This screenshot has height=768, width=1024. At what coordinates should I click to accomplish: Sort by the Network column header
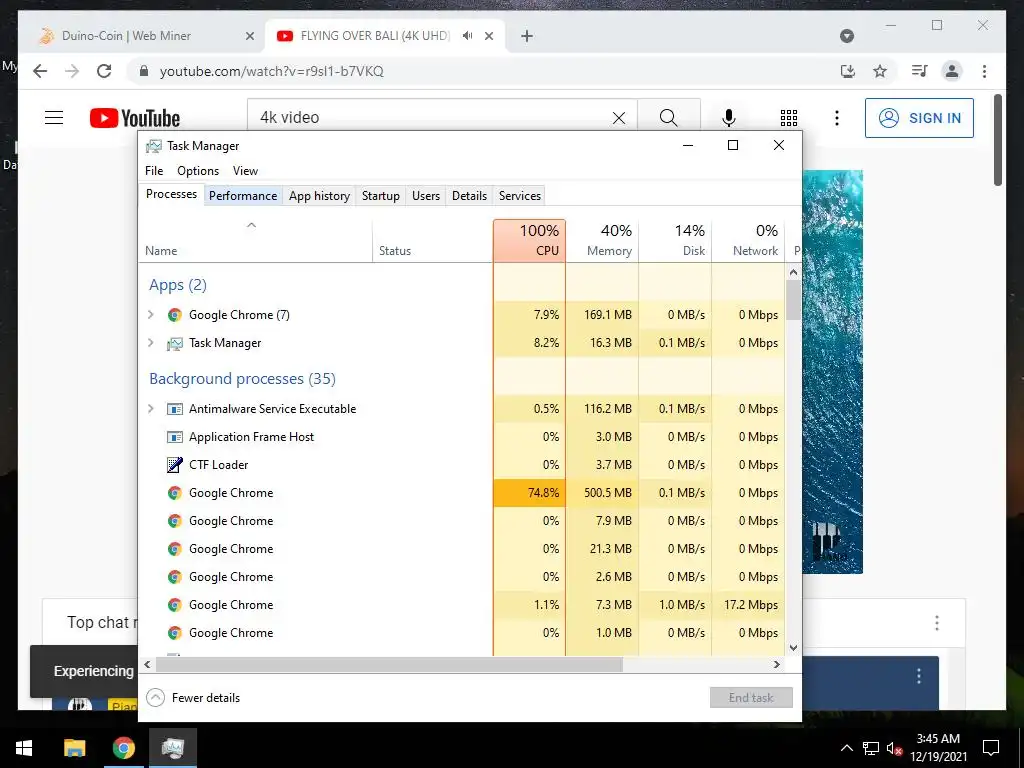[748, 240]
